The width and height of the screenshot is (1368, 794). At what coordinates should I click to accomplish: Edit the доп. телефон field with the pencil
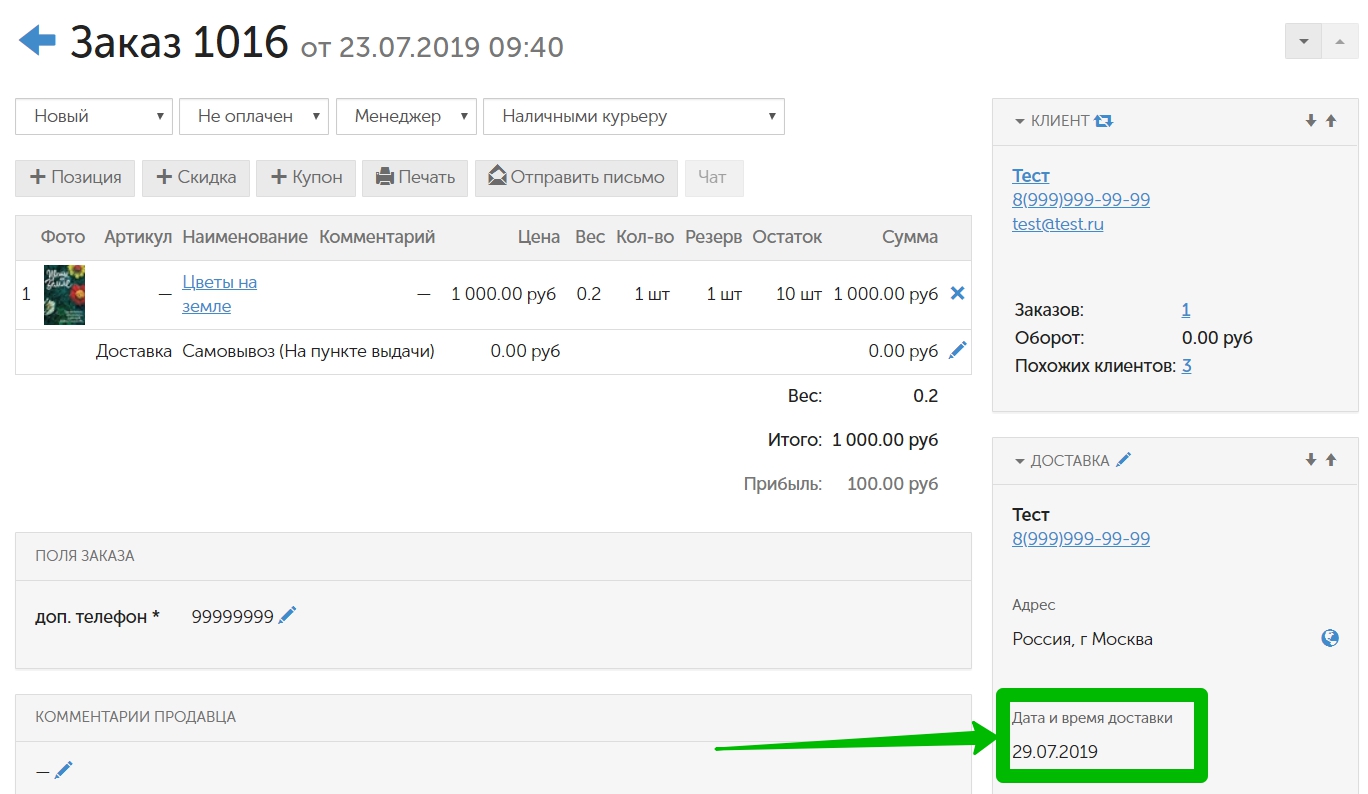(x=288, y=616)
